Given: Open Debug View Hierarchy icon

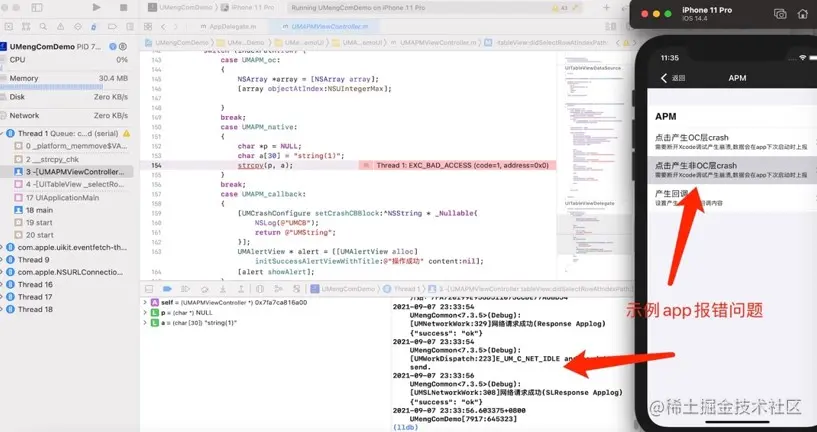Looking at the screenshot, I should (x=260, y=289).
